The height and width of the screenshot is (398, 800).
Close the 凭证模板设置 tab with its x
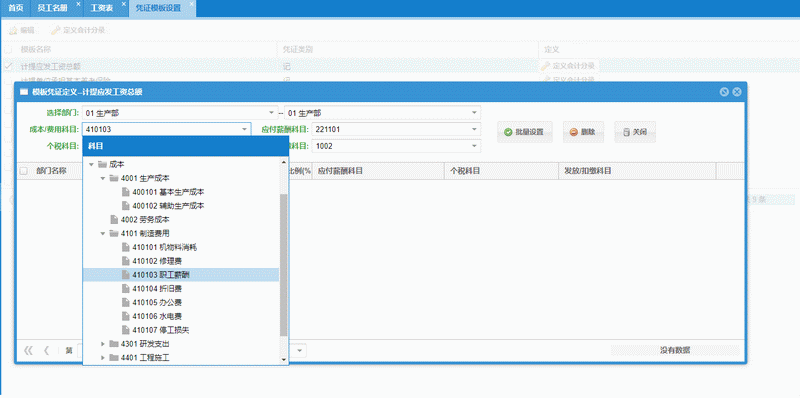(x=191, y=4)
